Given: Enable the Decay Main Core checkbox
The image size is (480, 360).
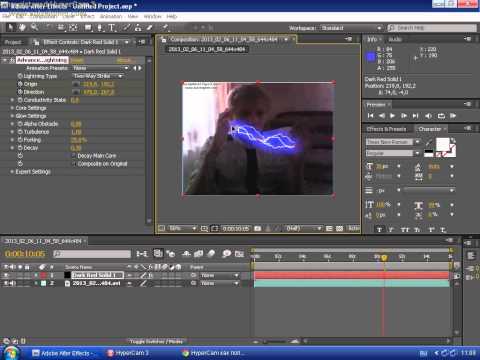Looking at the screenshot, I should tap(74, 156).
